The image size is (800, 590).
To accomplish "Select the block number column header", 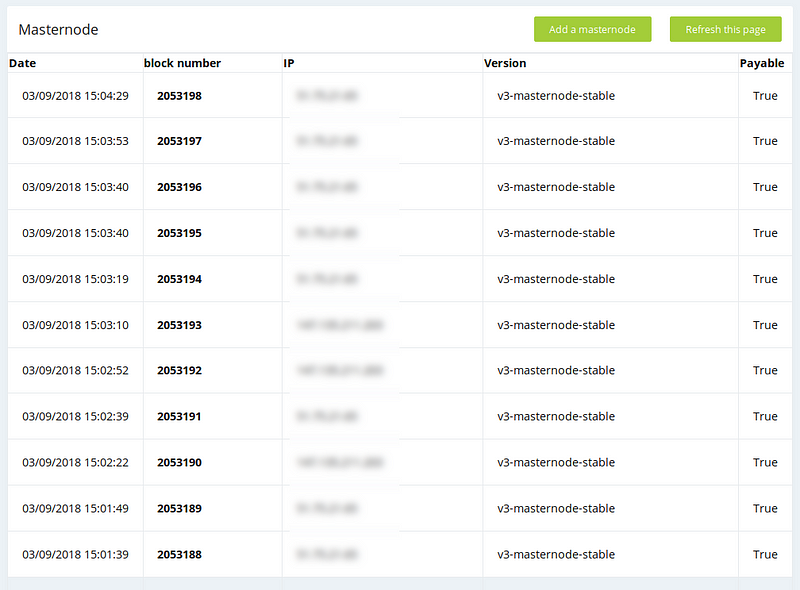I will [x=182, y=63].
